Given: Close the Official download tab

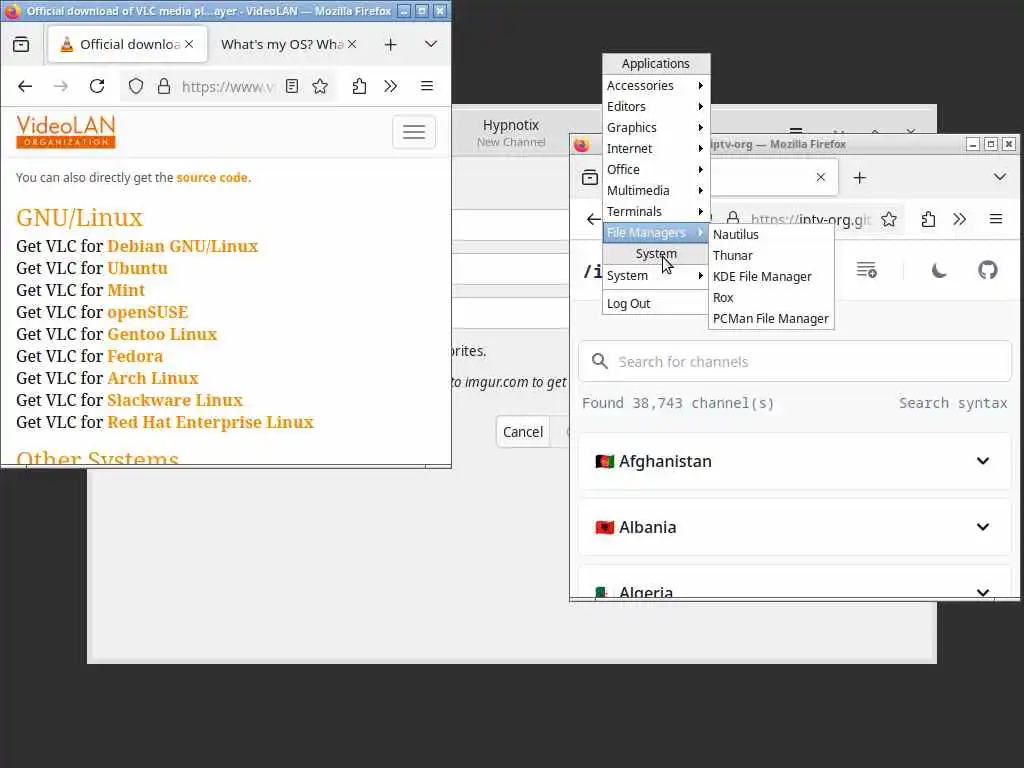Looking at the screenshot, I should point(189,44).
